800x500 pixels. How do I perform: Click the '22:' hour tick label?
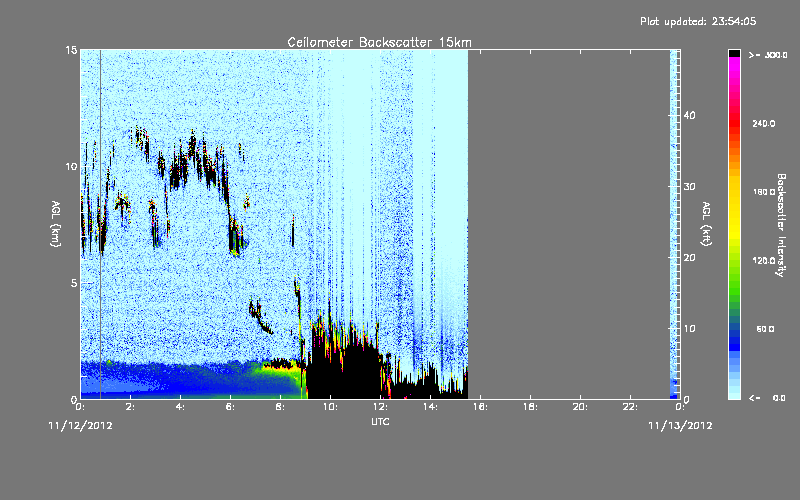631,407
